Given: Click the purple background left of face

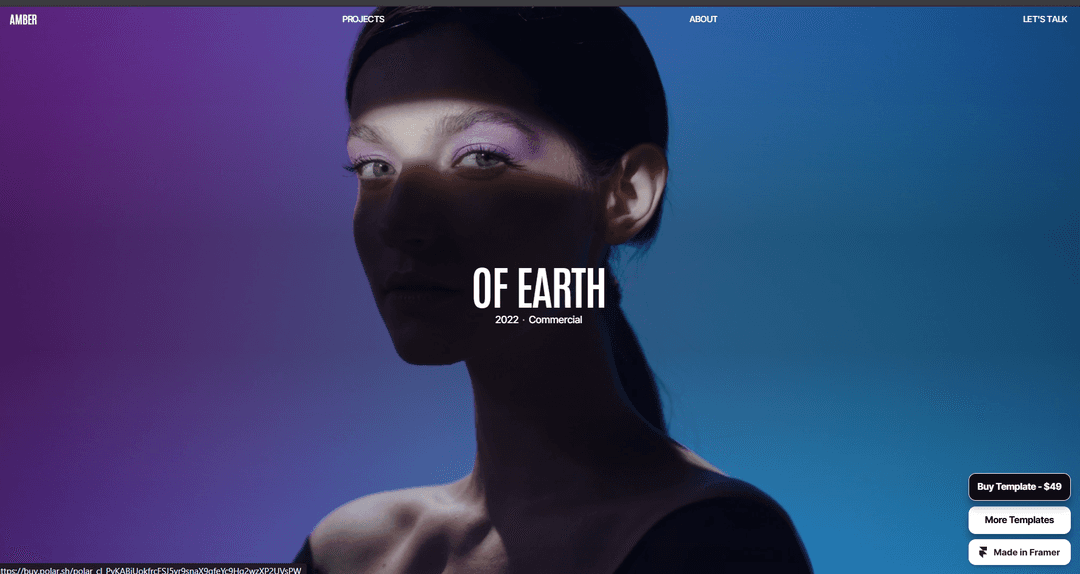Looking at the screenshot, I should (150, 250).
